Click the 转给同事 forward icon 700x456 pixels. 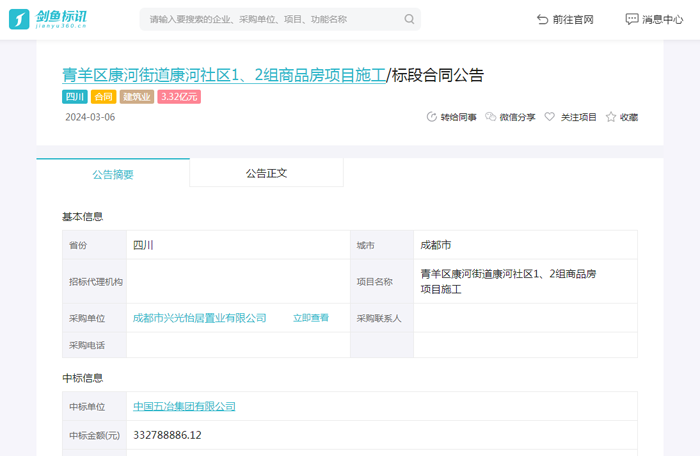[432, 117]
